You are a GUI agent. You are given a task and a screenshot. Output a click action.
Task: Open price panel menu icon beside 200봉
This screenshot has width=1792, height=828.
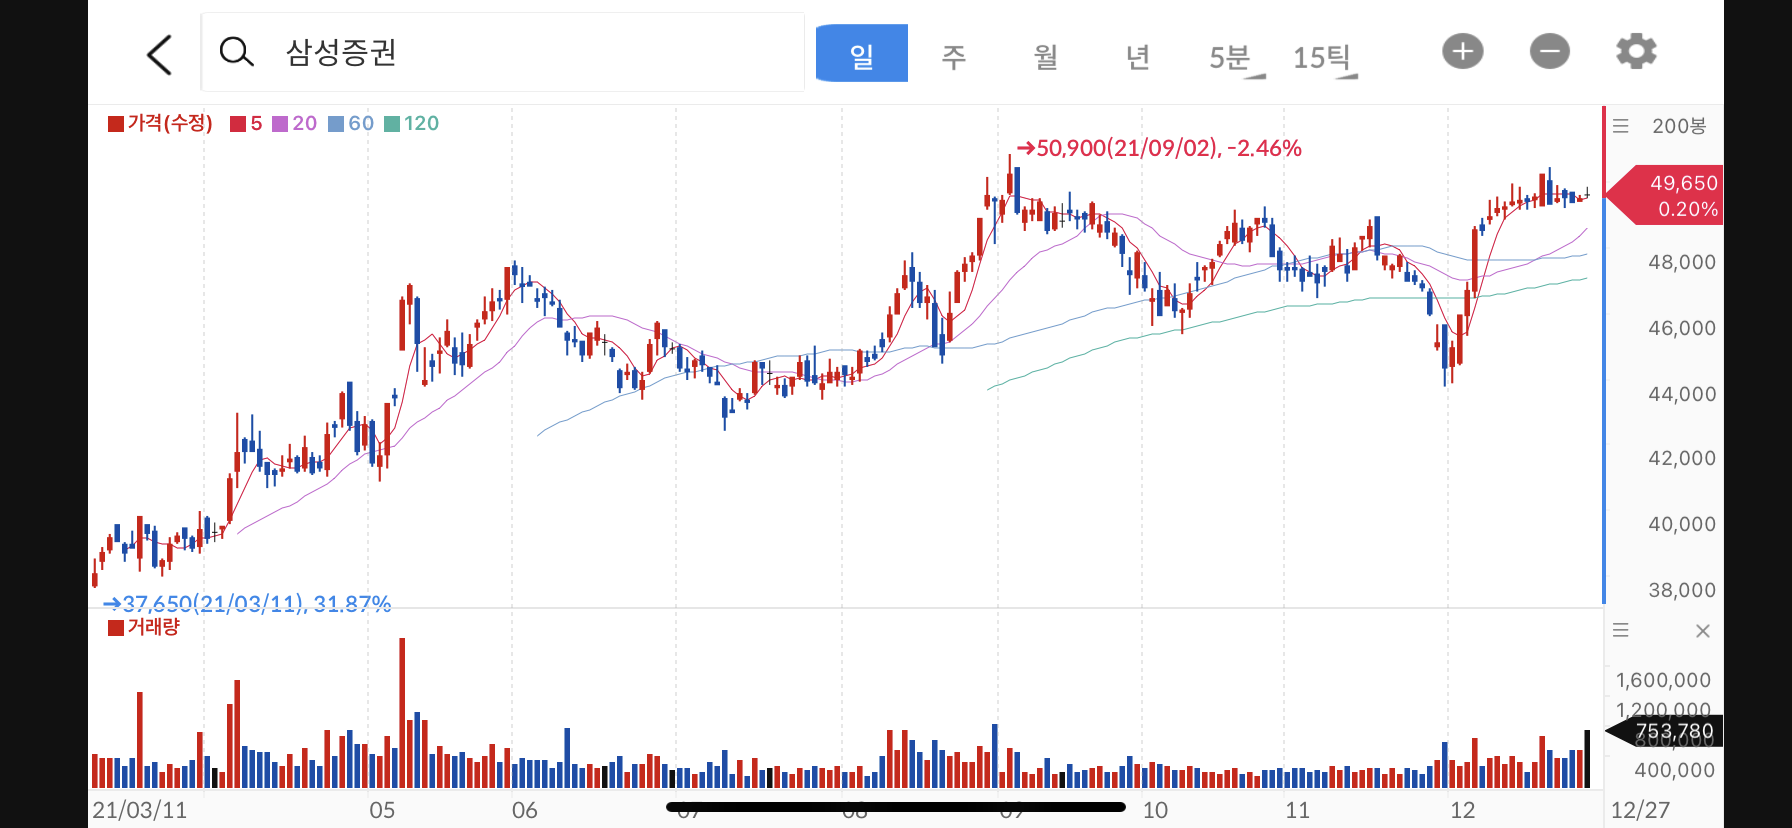tap(1621, 126)
